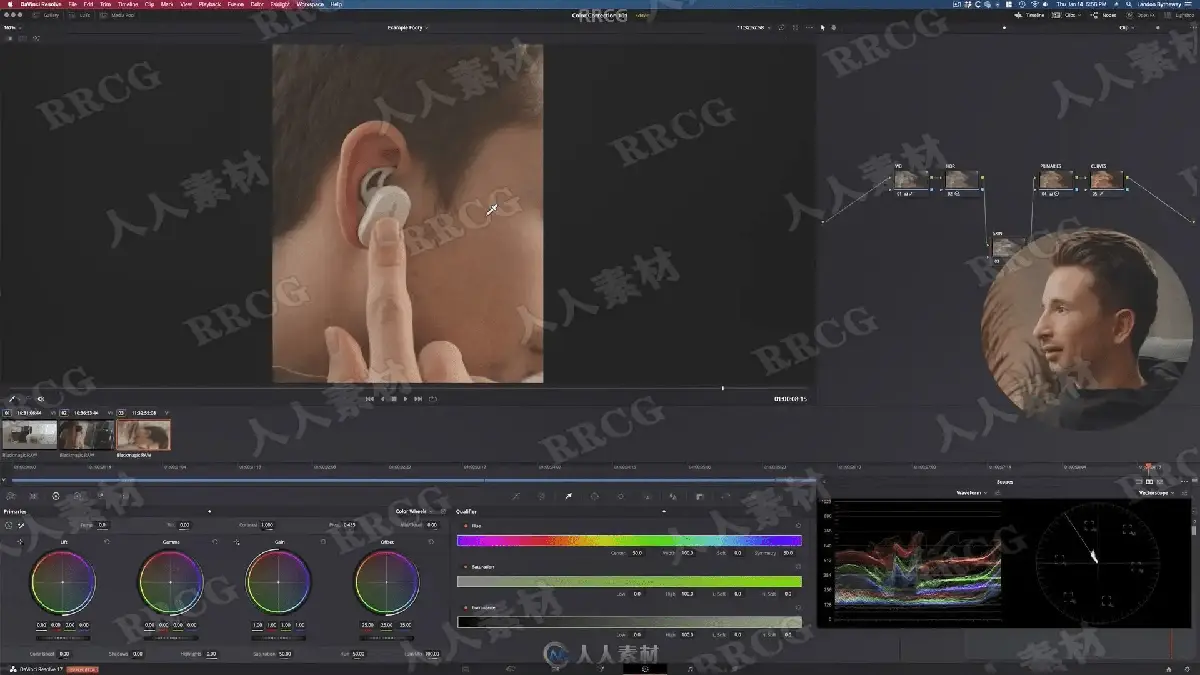
Task: Open the Color Match palette
Action: click(x=33, y=496)
